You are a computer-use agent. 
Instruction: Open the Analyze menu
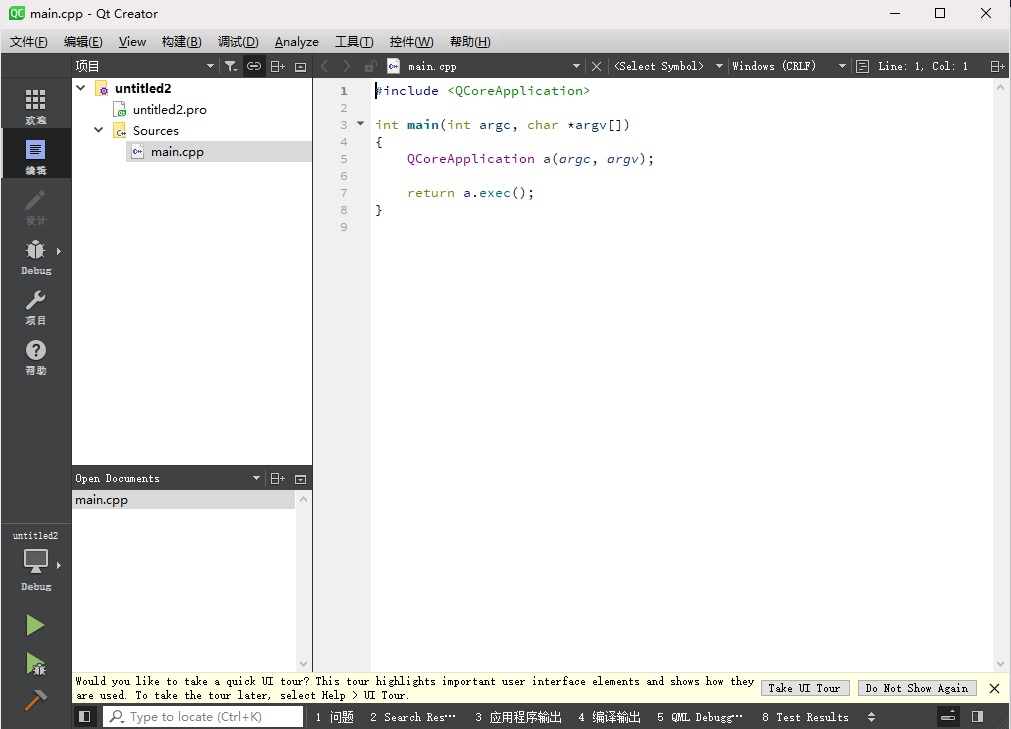tap(297, 42)
